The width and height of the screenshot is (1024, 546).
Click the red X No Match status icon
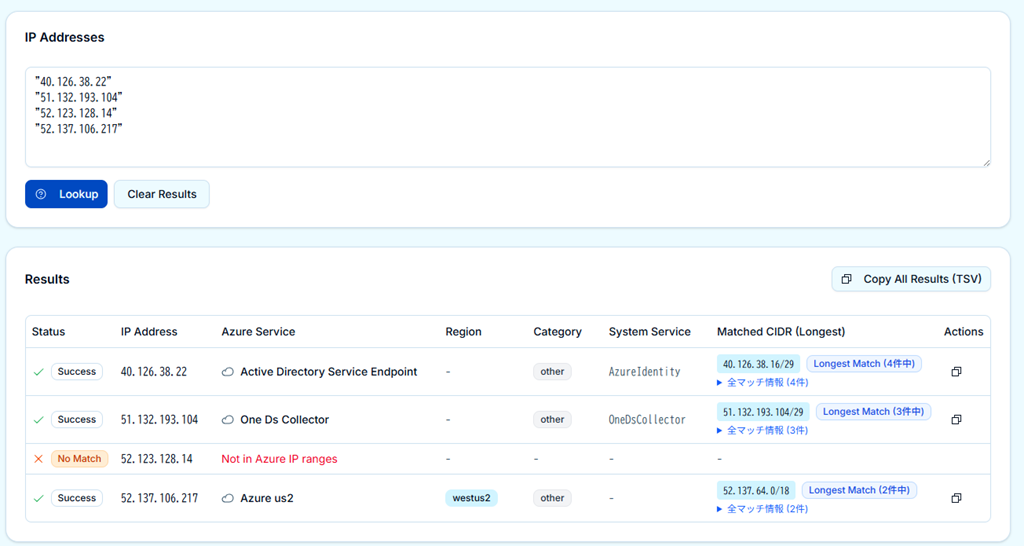pos(38,459)
